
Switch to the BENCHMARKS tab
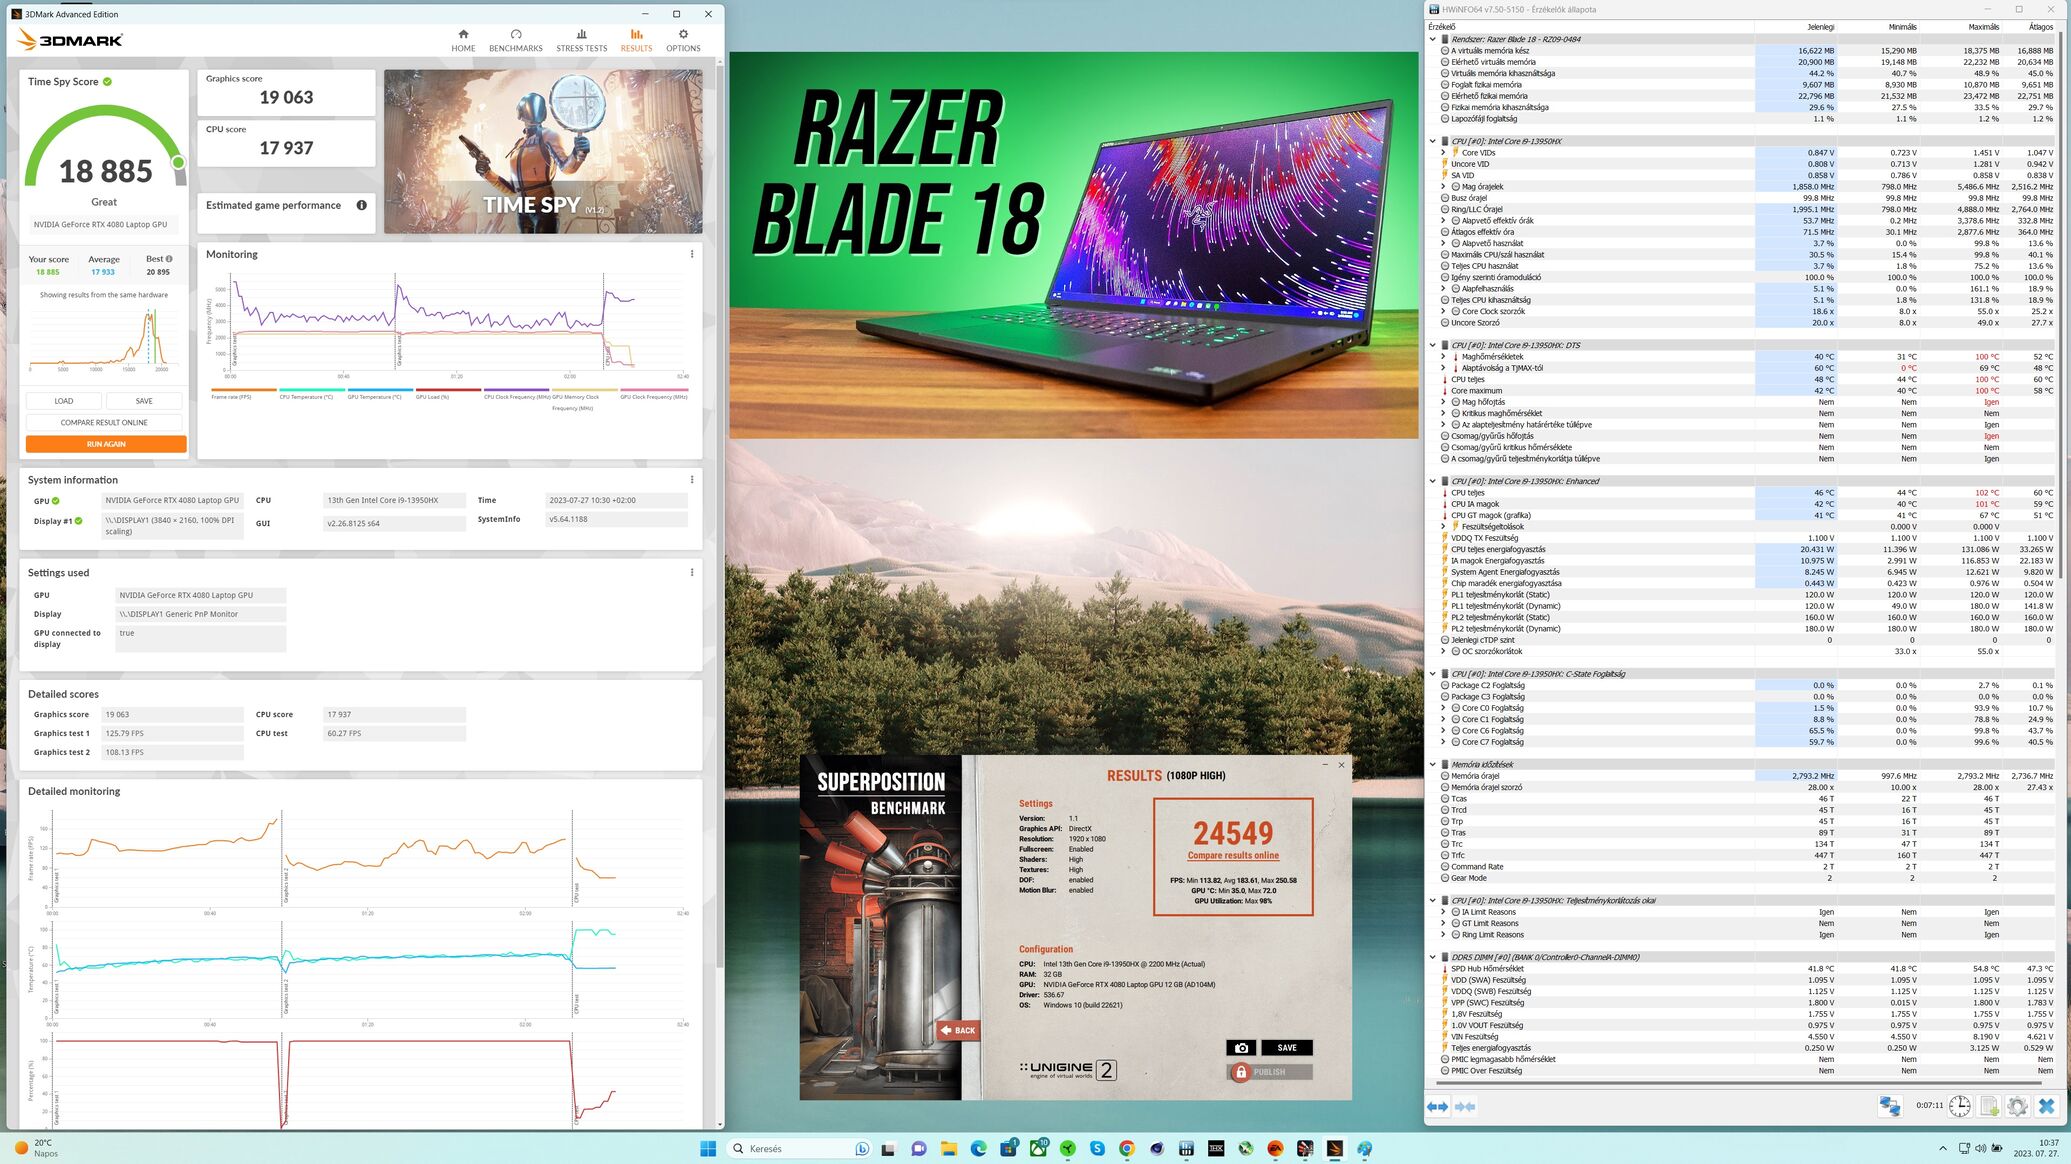(x=516, y=40)
